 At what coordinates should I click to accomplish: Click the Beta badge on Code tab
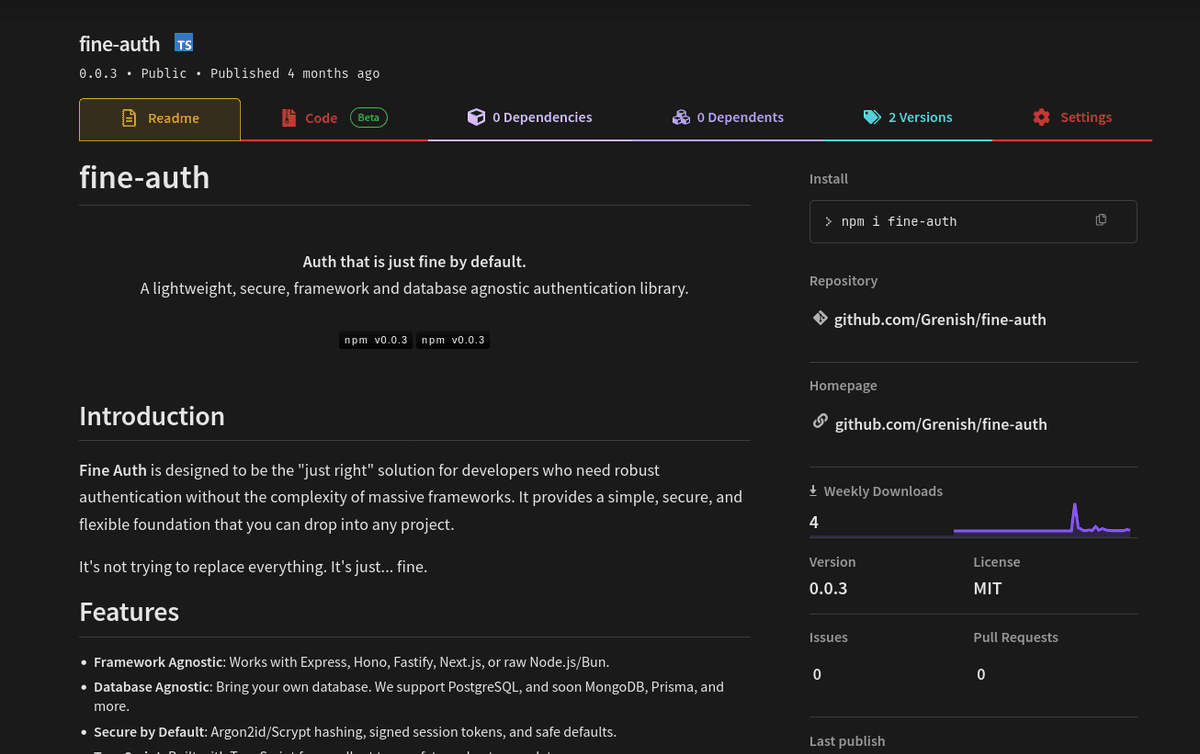(369, 118)
